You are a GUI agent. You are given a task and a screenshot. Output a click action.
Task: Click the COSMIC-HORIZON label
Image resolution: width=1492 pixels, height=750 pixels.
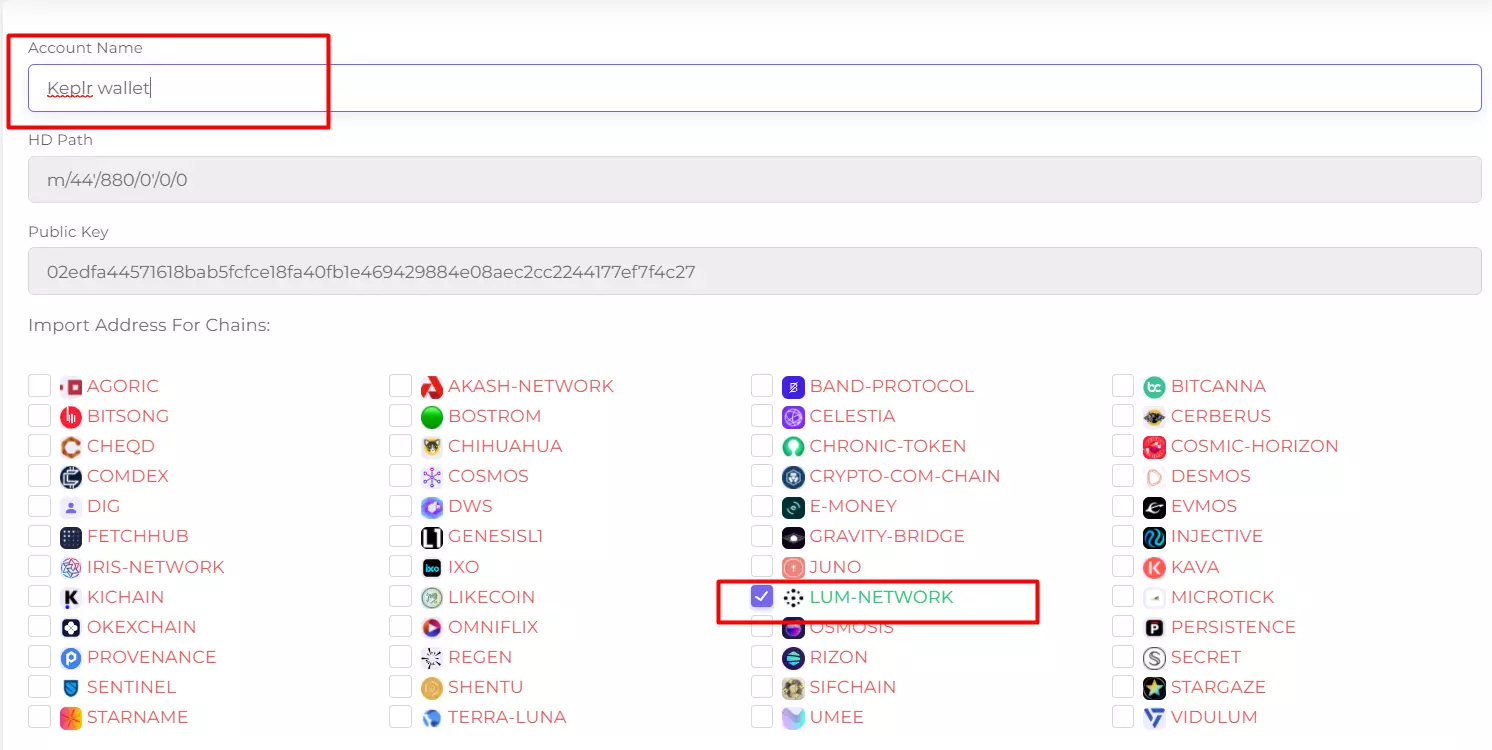(x=1255, y=446)
